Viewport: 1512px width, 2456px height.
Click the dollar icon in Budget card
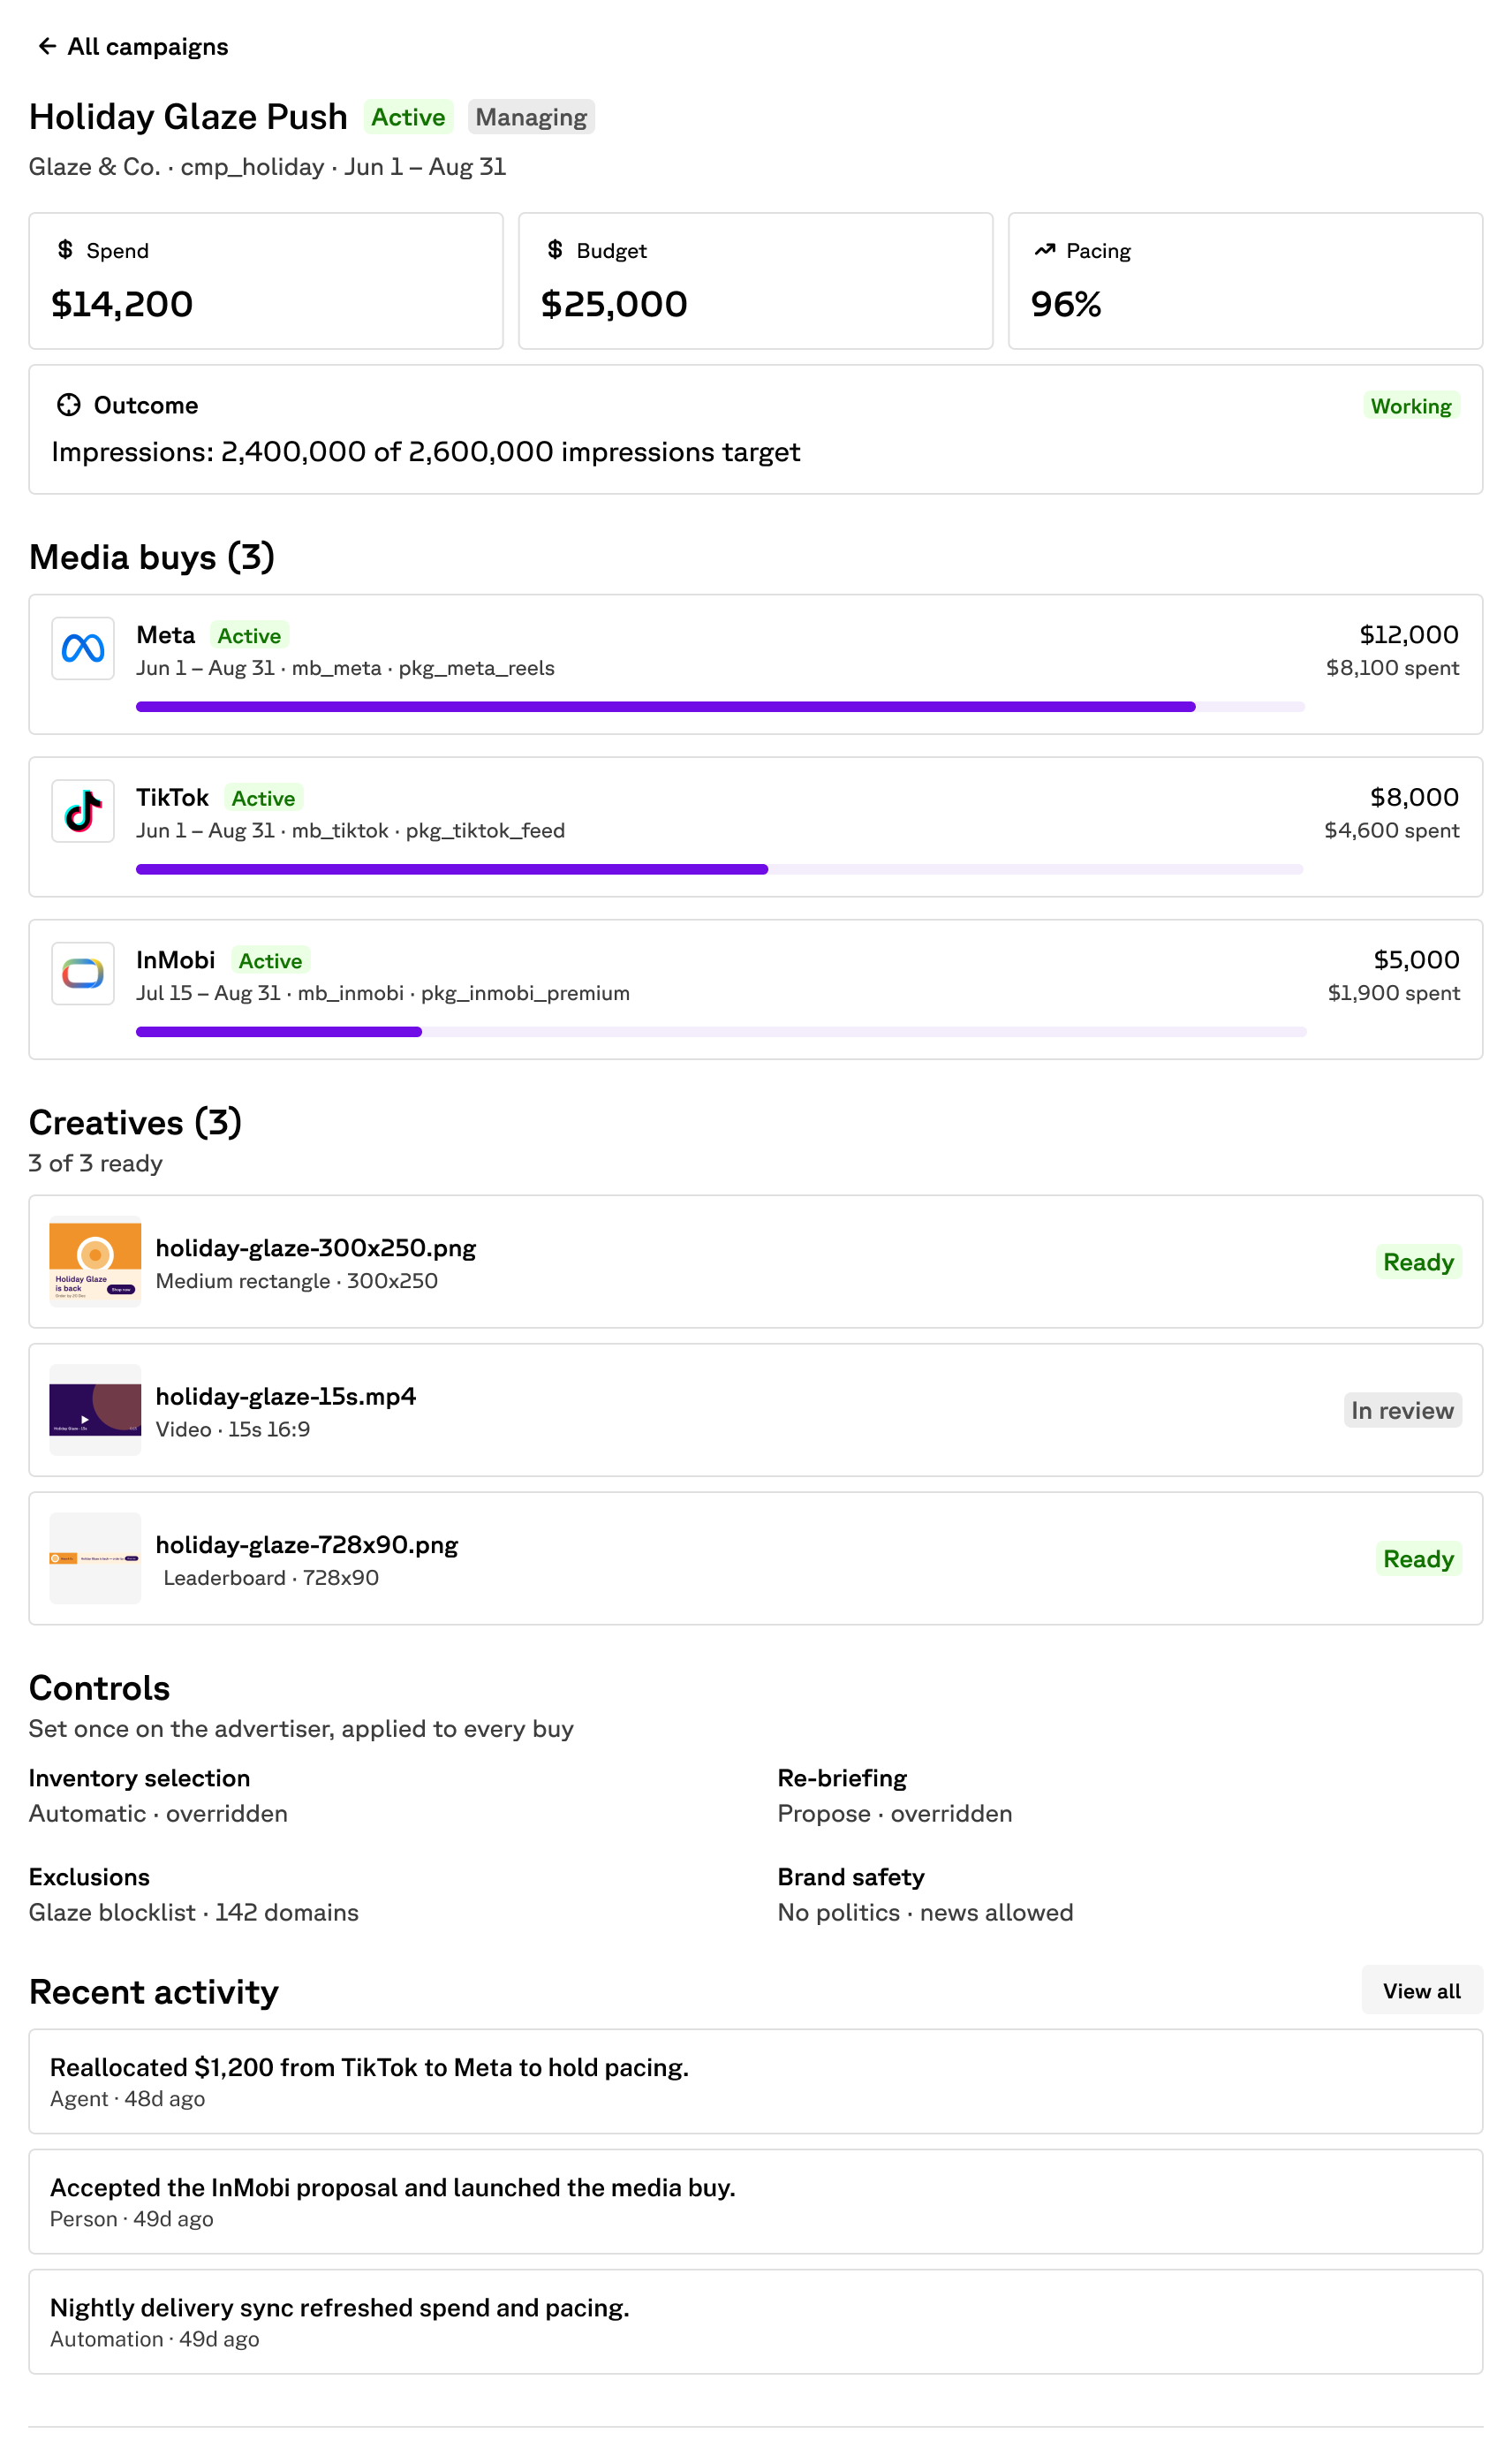(x=555, y=249)
